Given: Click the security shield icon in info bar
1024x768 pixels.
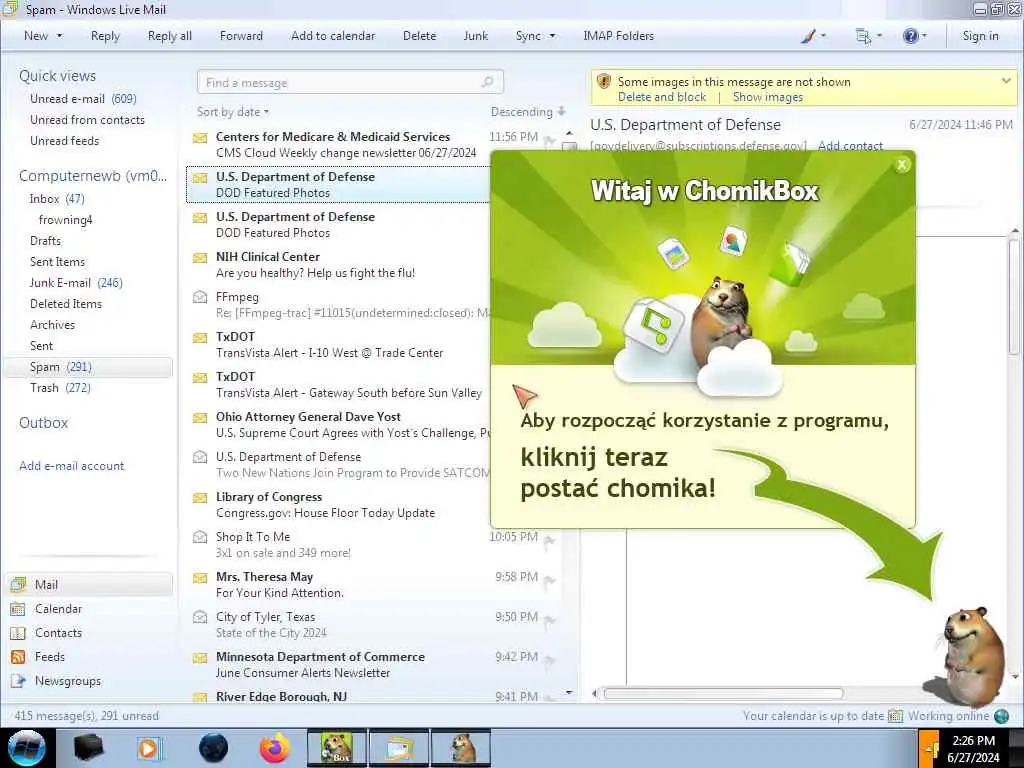Looking at the screenshot, I should (x=604, y=81).
